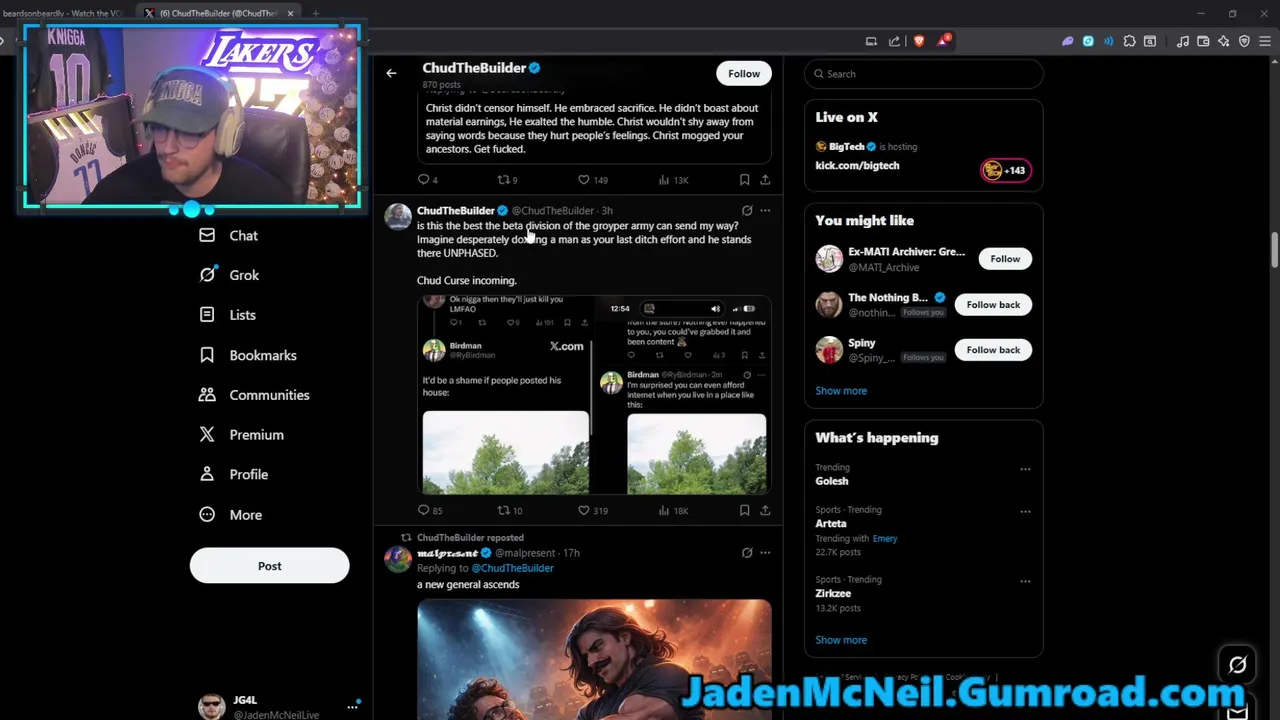Show more under You might like
The image size is (1280, 720).
tap(841, 391)
